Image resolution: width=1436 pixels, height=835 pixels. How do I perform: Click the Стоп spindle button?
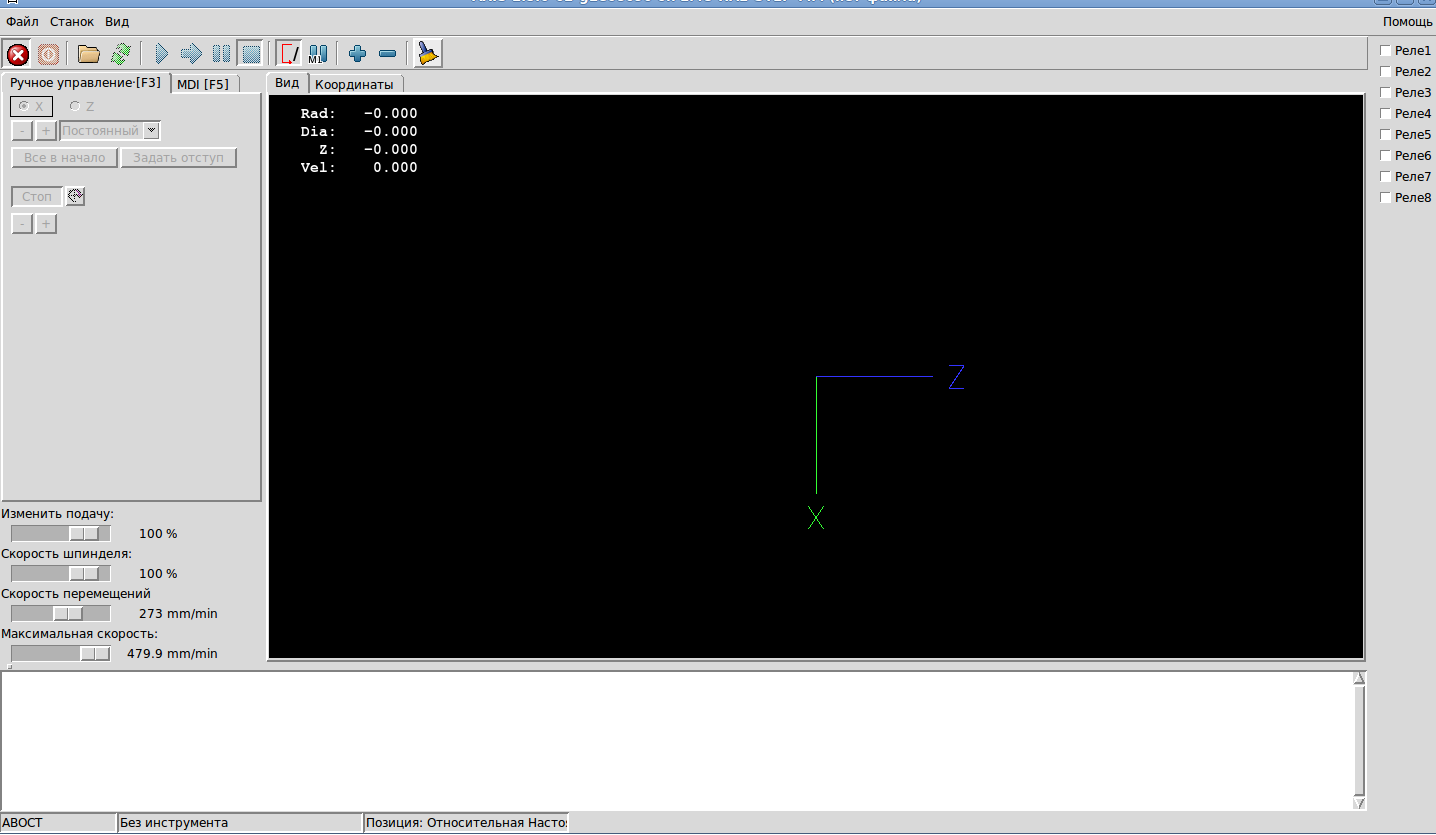[37, 197]
